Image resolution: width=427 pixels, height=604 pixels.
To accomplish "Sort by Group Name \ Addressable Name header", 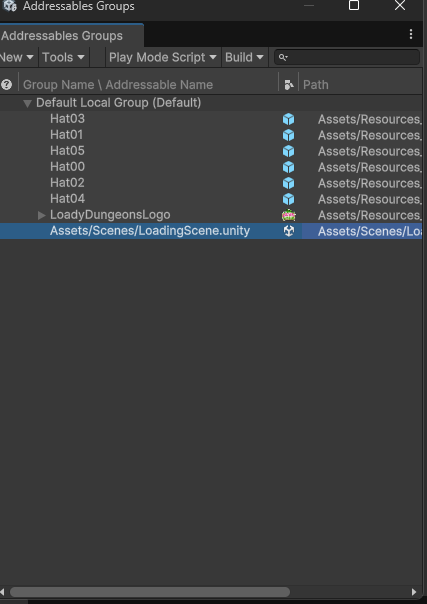I will click(118, 85).
